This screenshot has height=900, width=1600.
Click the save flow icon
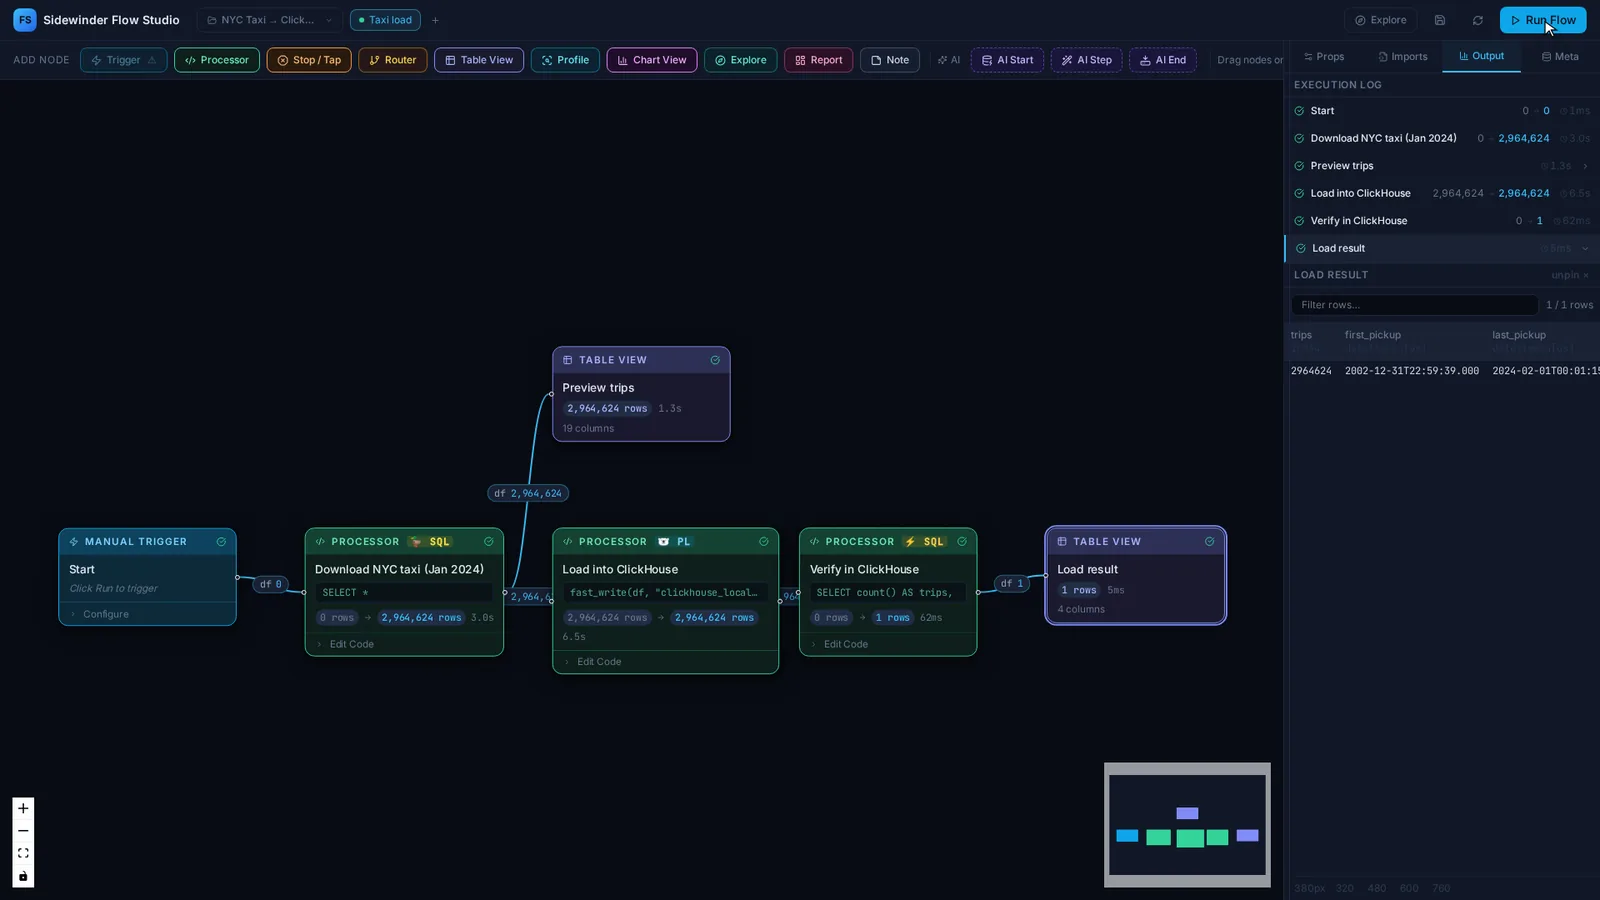coord(1439,20)
